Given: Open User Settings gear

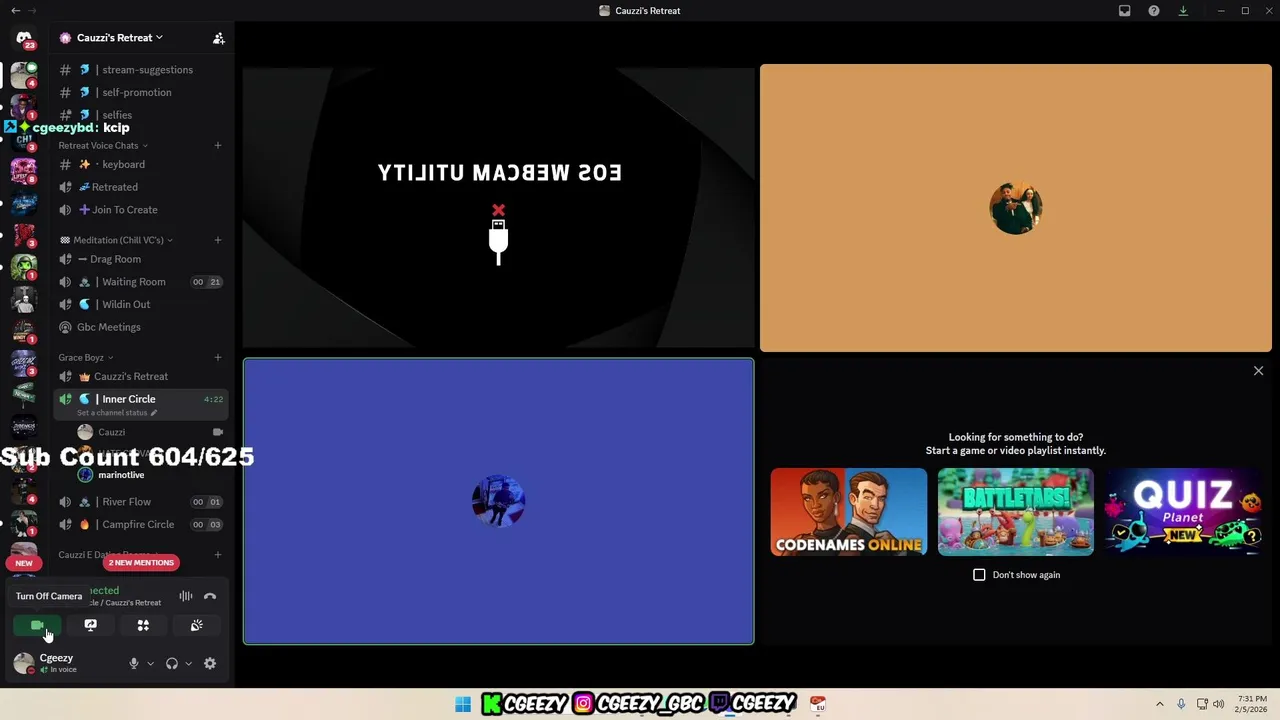Looking at the screenshot, I should (x=210, y=663).
